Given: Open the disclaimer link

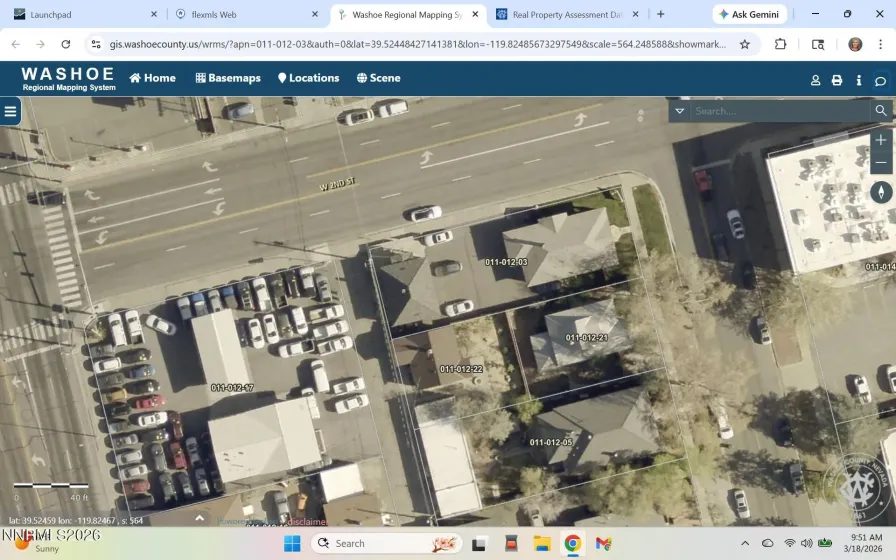Looking at the screenshot, I should coord(307,521).
